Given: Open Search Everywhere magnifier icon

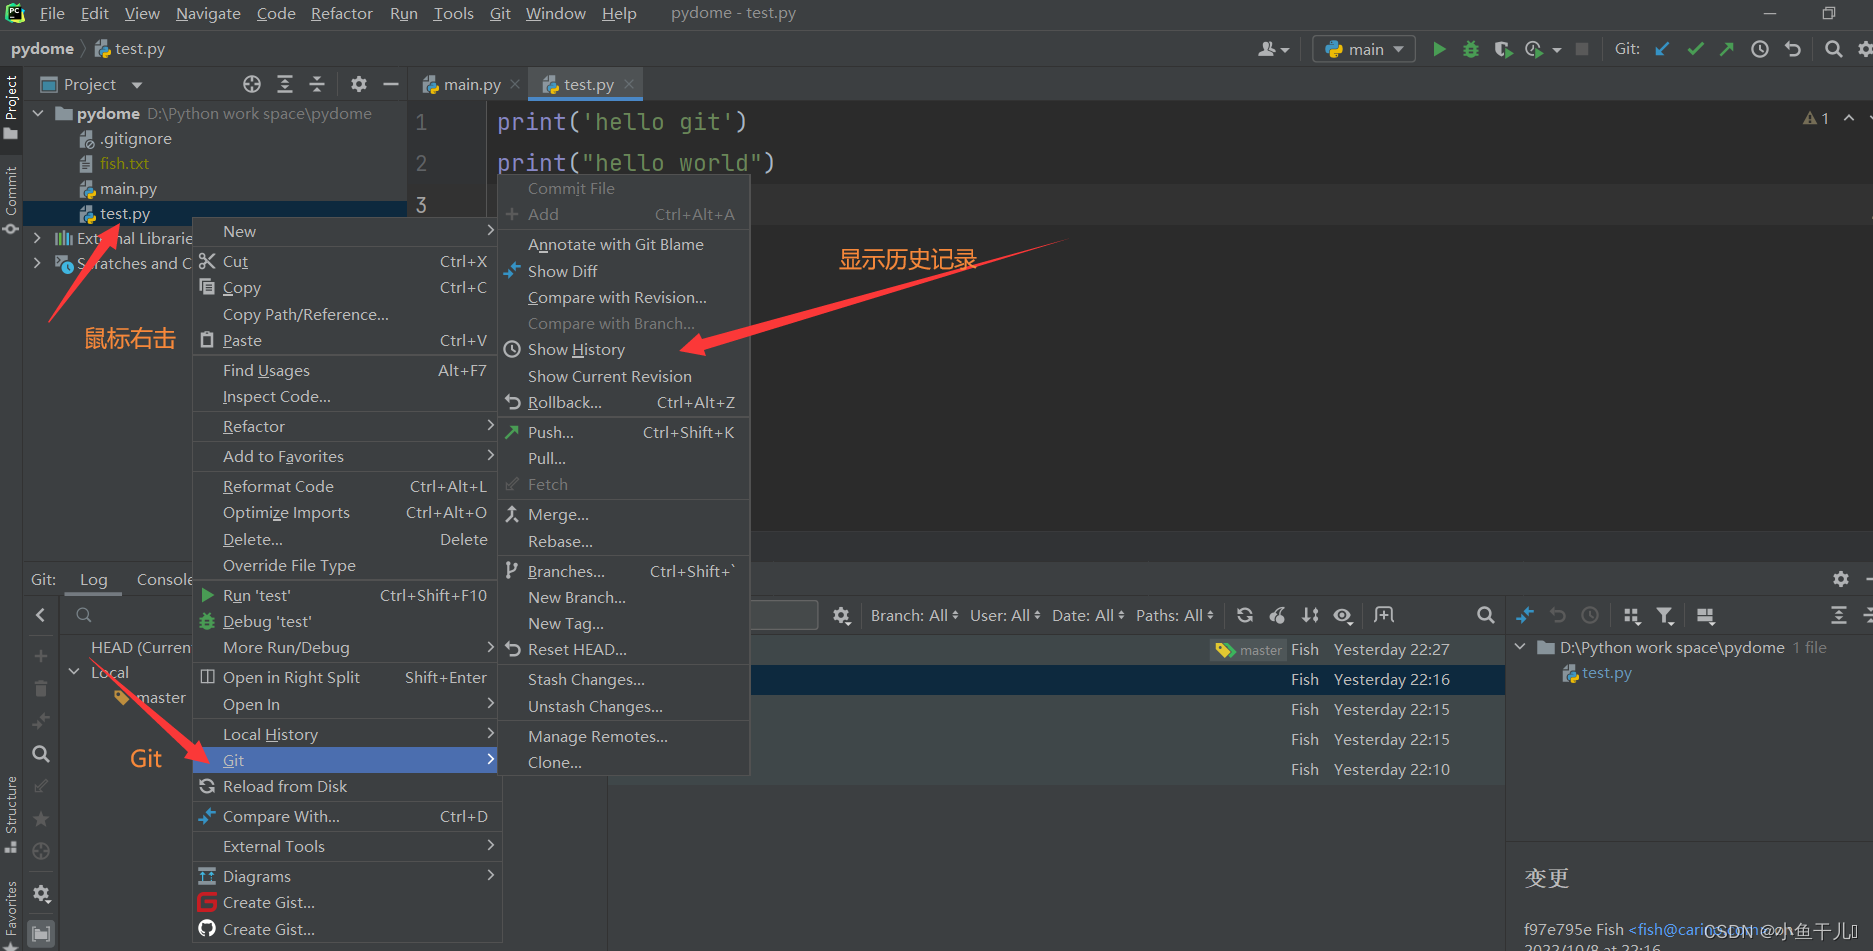Looking at the screenshot, I should pos(1833,49).
